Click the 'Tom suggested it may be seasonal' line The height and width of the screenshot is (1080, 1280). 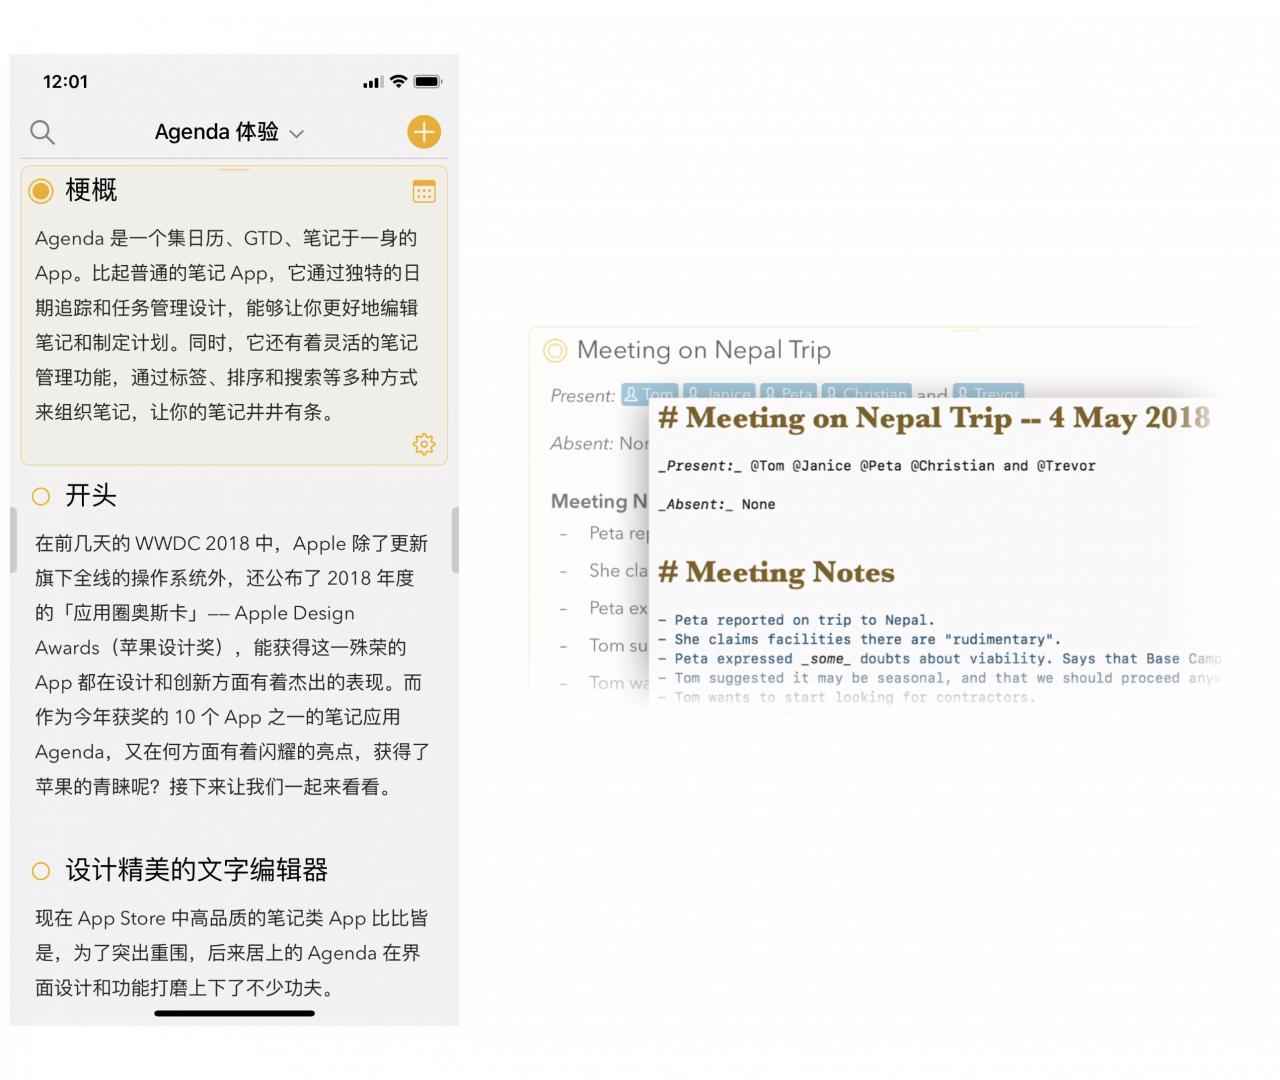click(940, 678)
